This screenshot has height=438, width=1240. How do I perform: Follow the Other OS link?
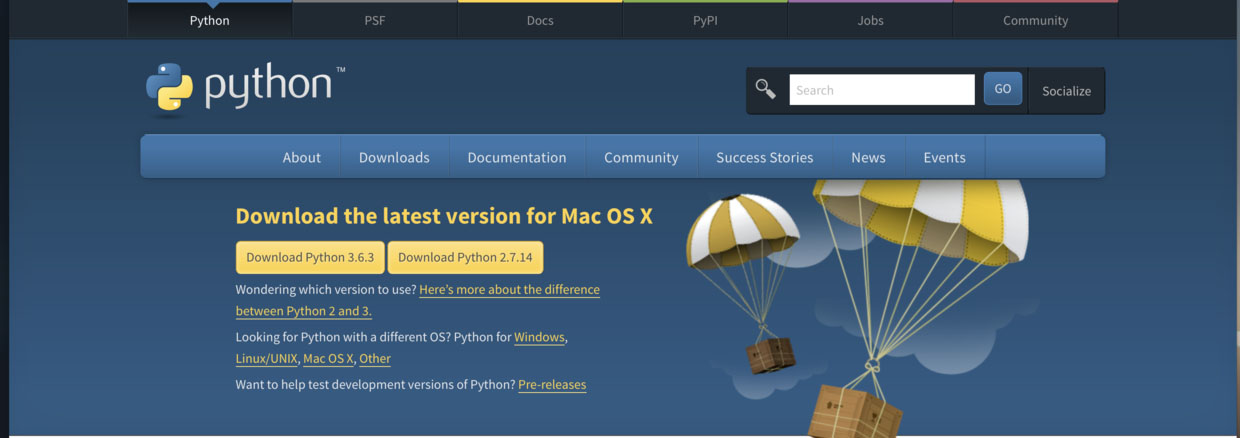pos(375,359)
